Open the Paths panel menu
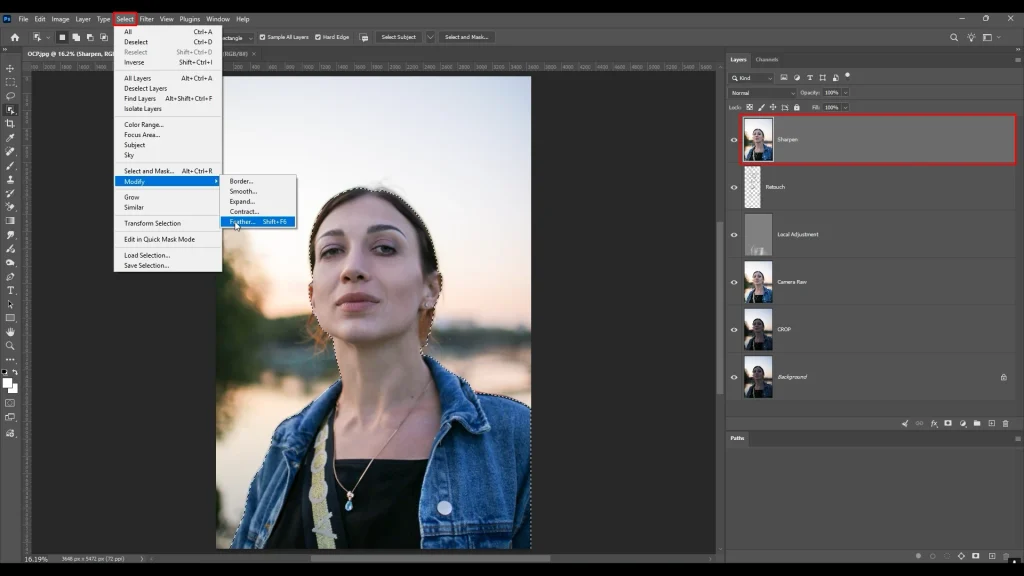 point(1017,438)
